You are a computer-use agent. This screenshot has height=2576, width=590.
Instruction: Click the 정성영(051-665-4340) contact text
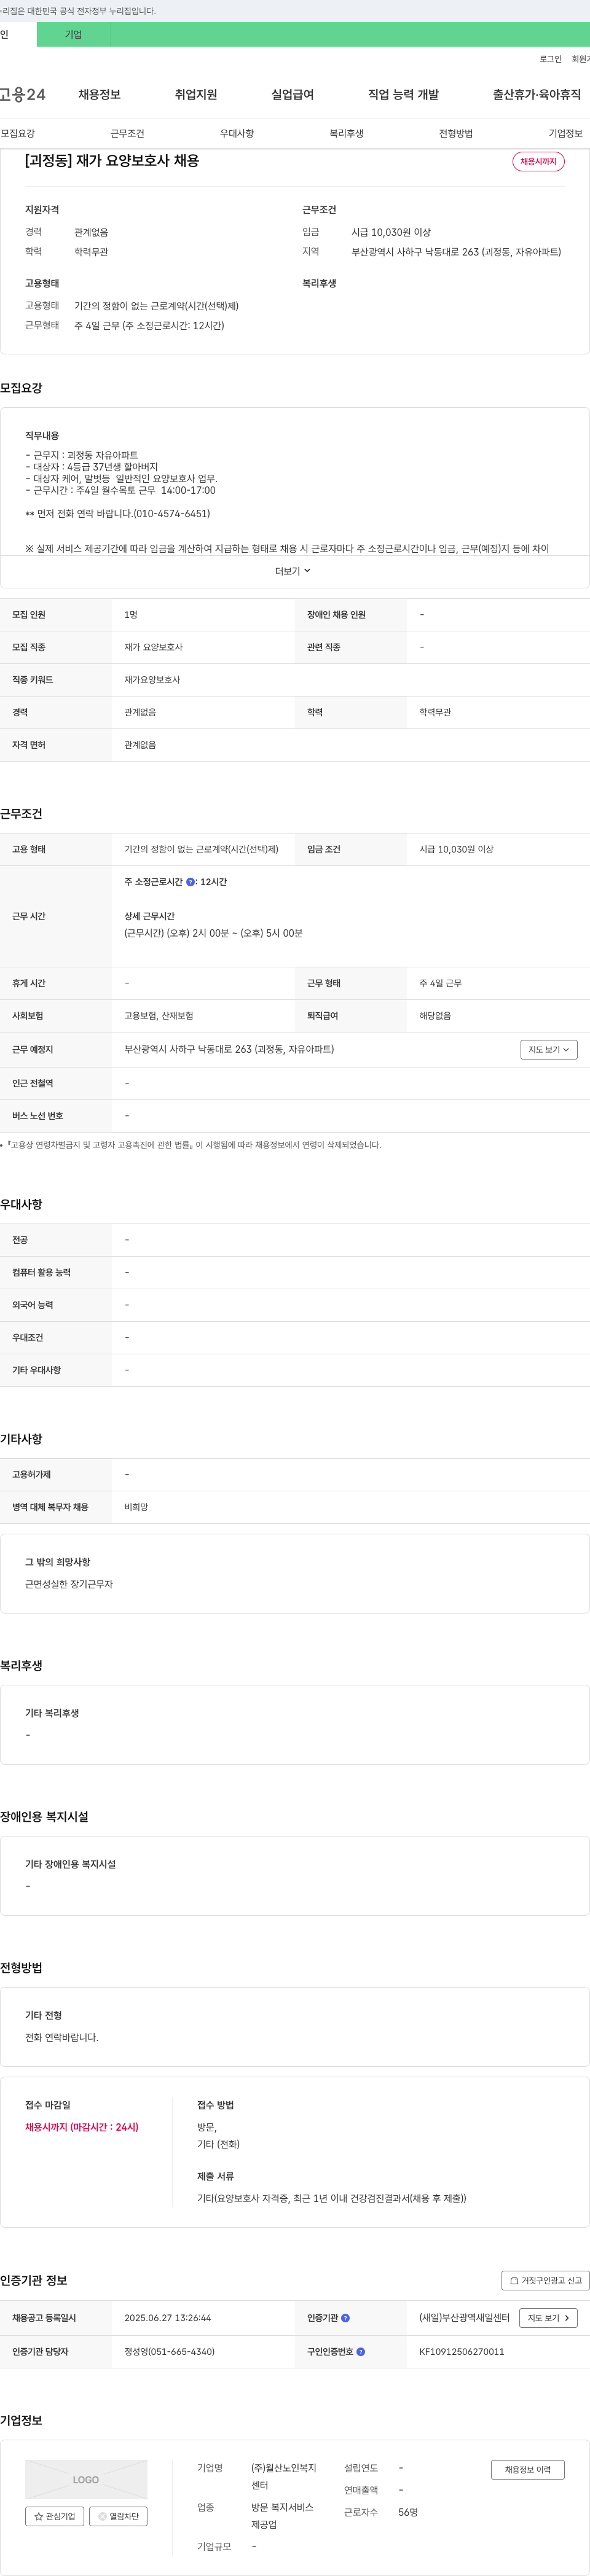[x=169, y=2352]
